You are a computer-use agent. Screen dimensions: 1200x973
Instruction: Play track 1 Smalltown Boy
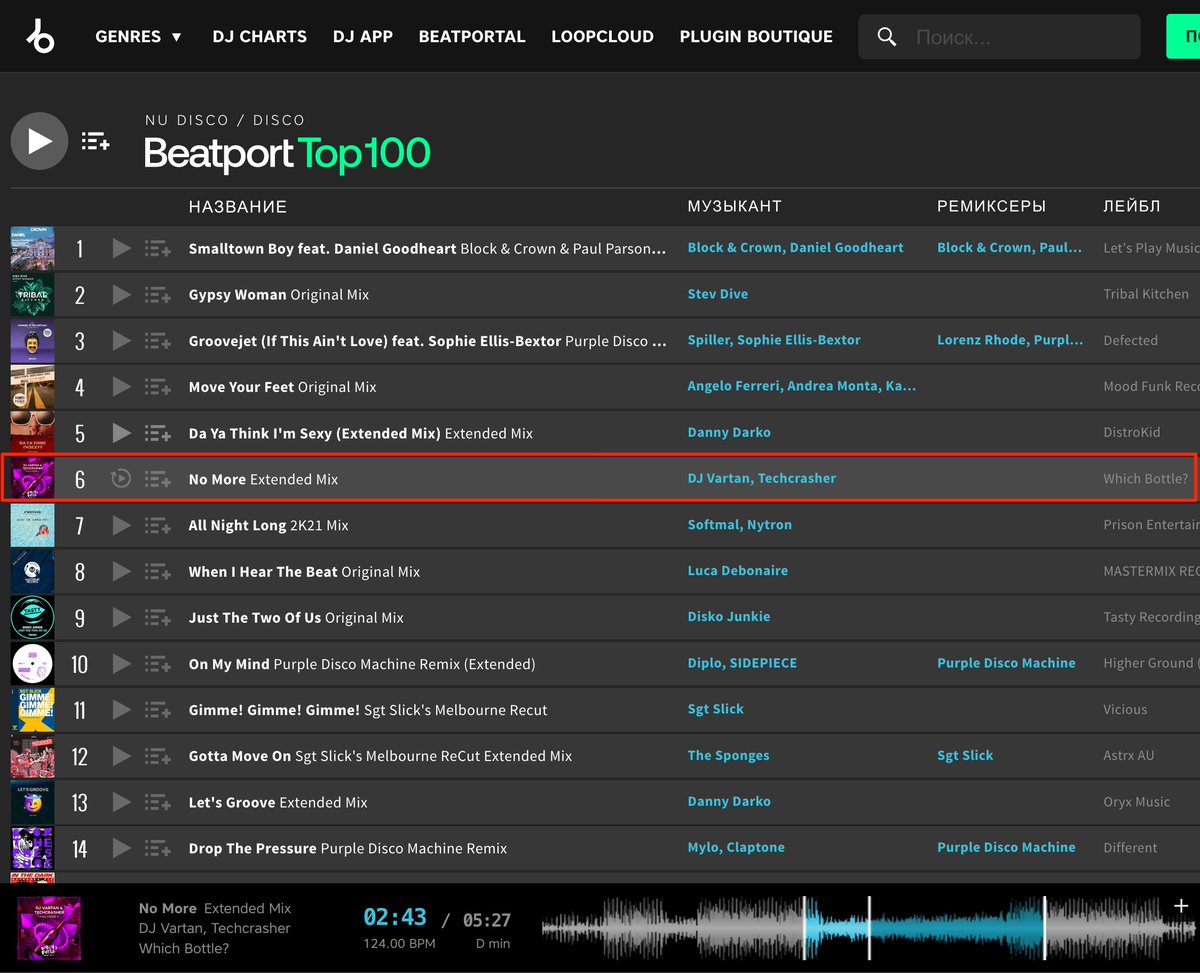click(121, 248)
